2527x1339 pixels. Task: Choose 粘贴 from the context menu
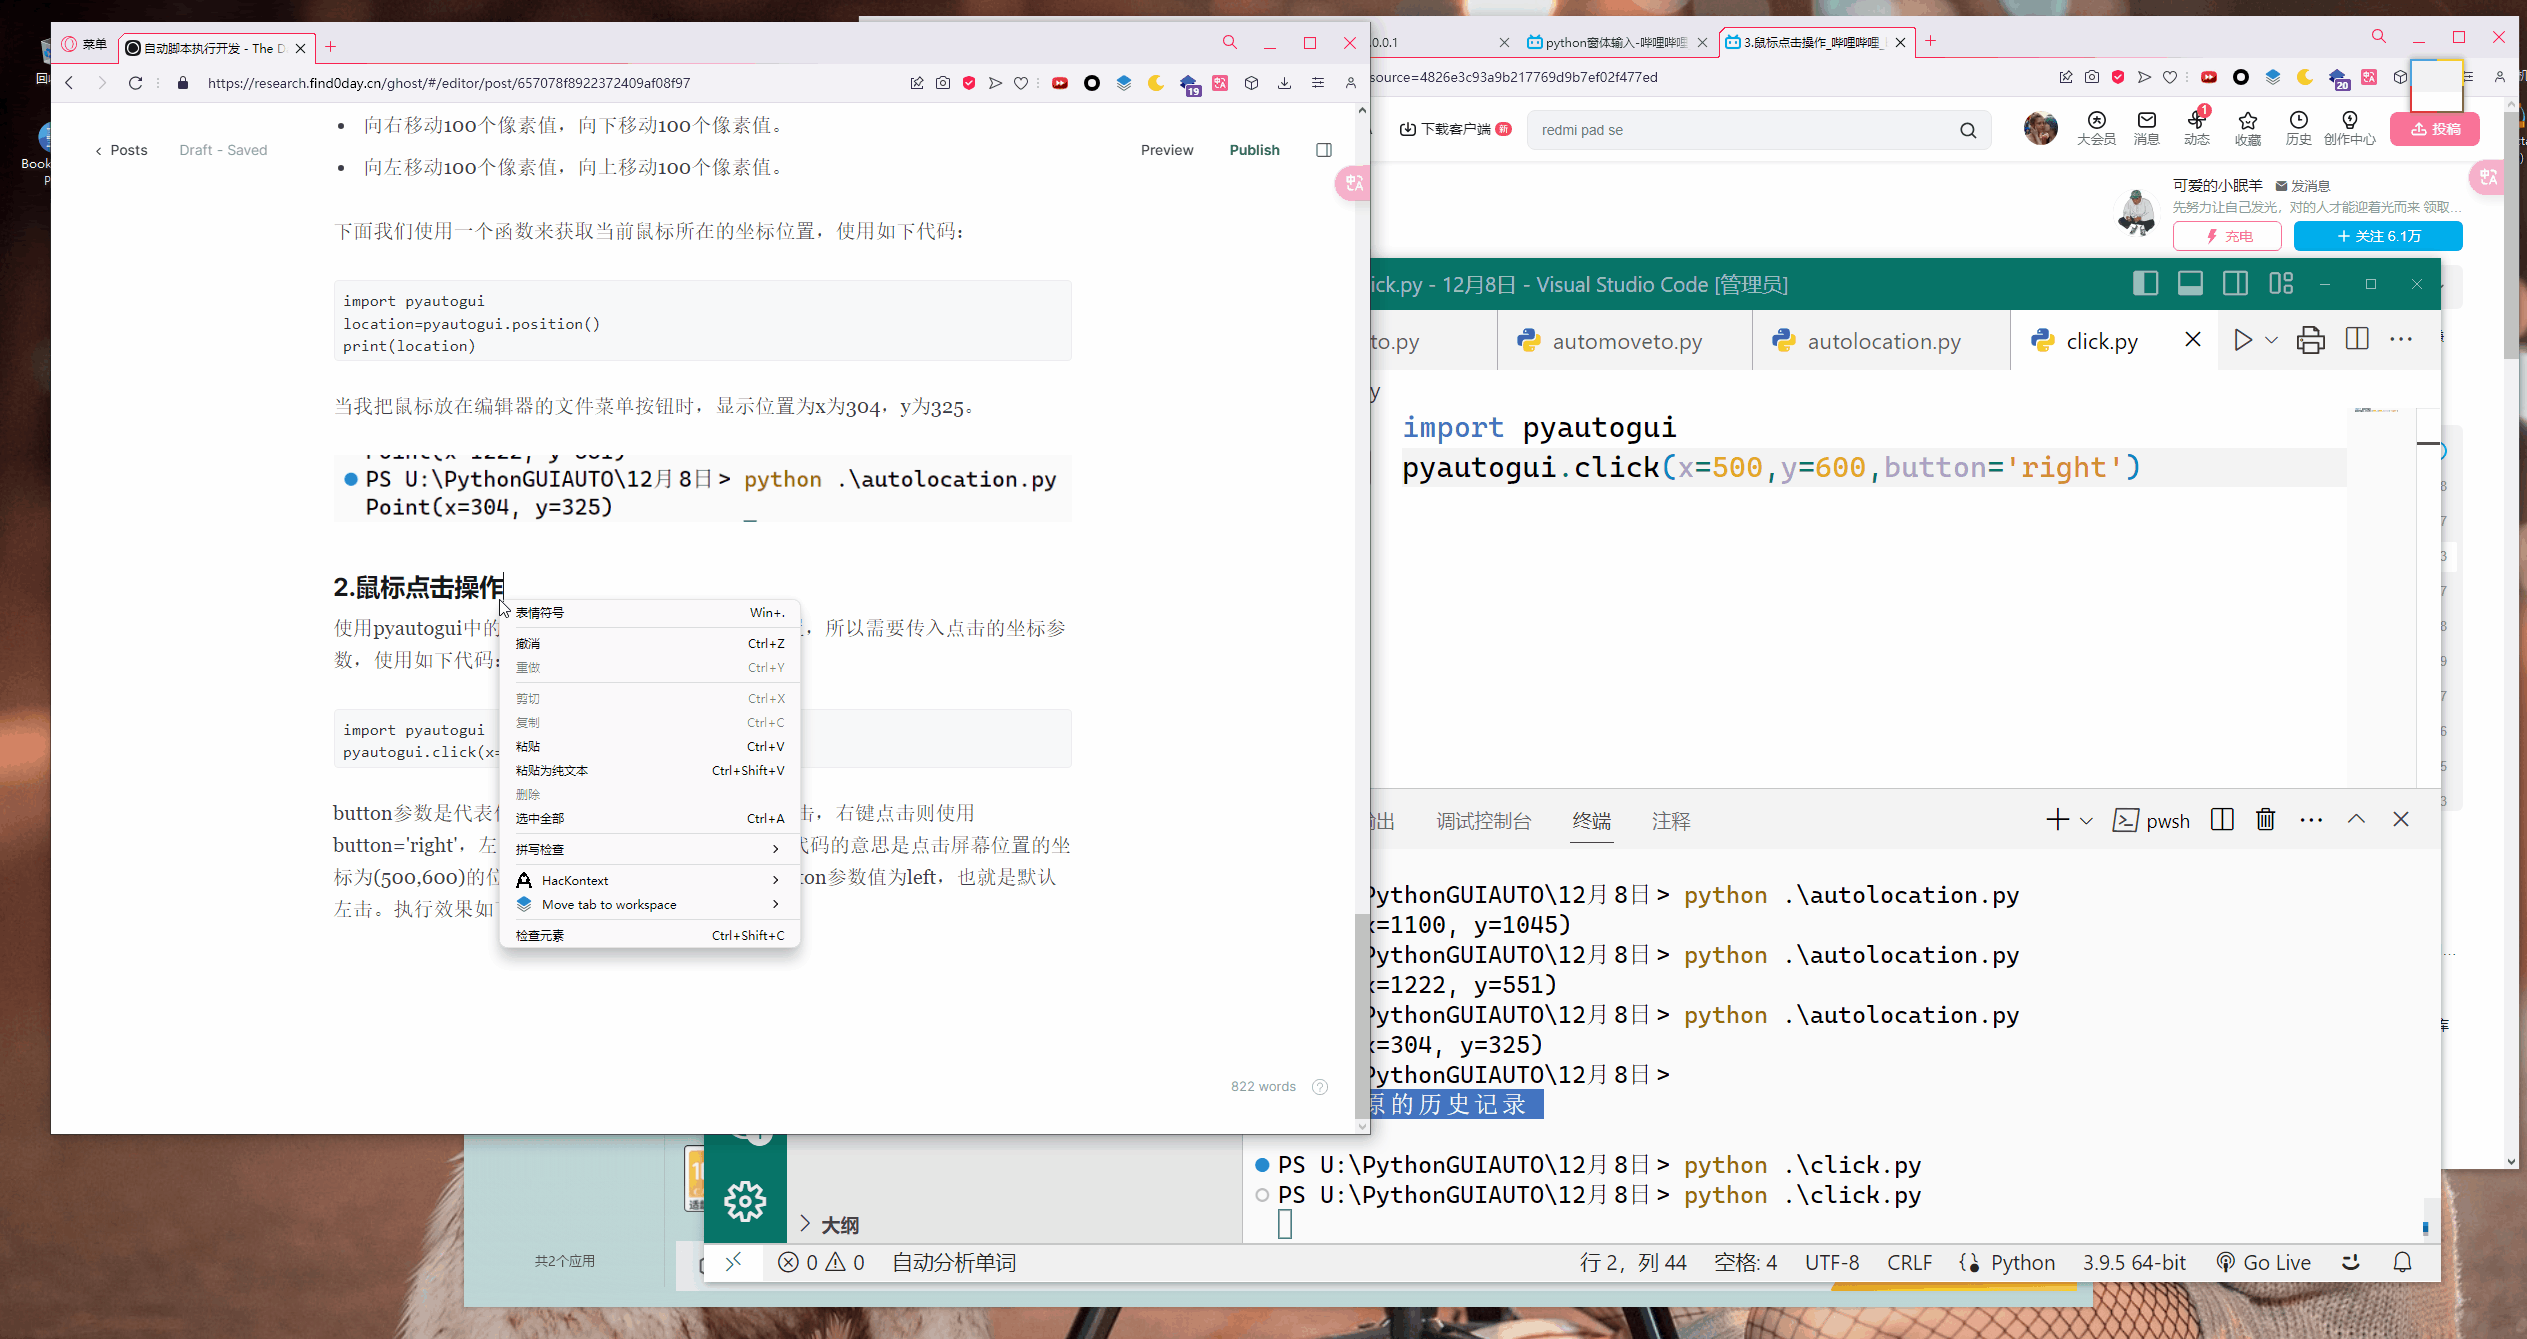click(650, 746)
